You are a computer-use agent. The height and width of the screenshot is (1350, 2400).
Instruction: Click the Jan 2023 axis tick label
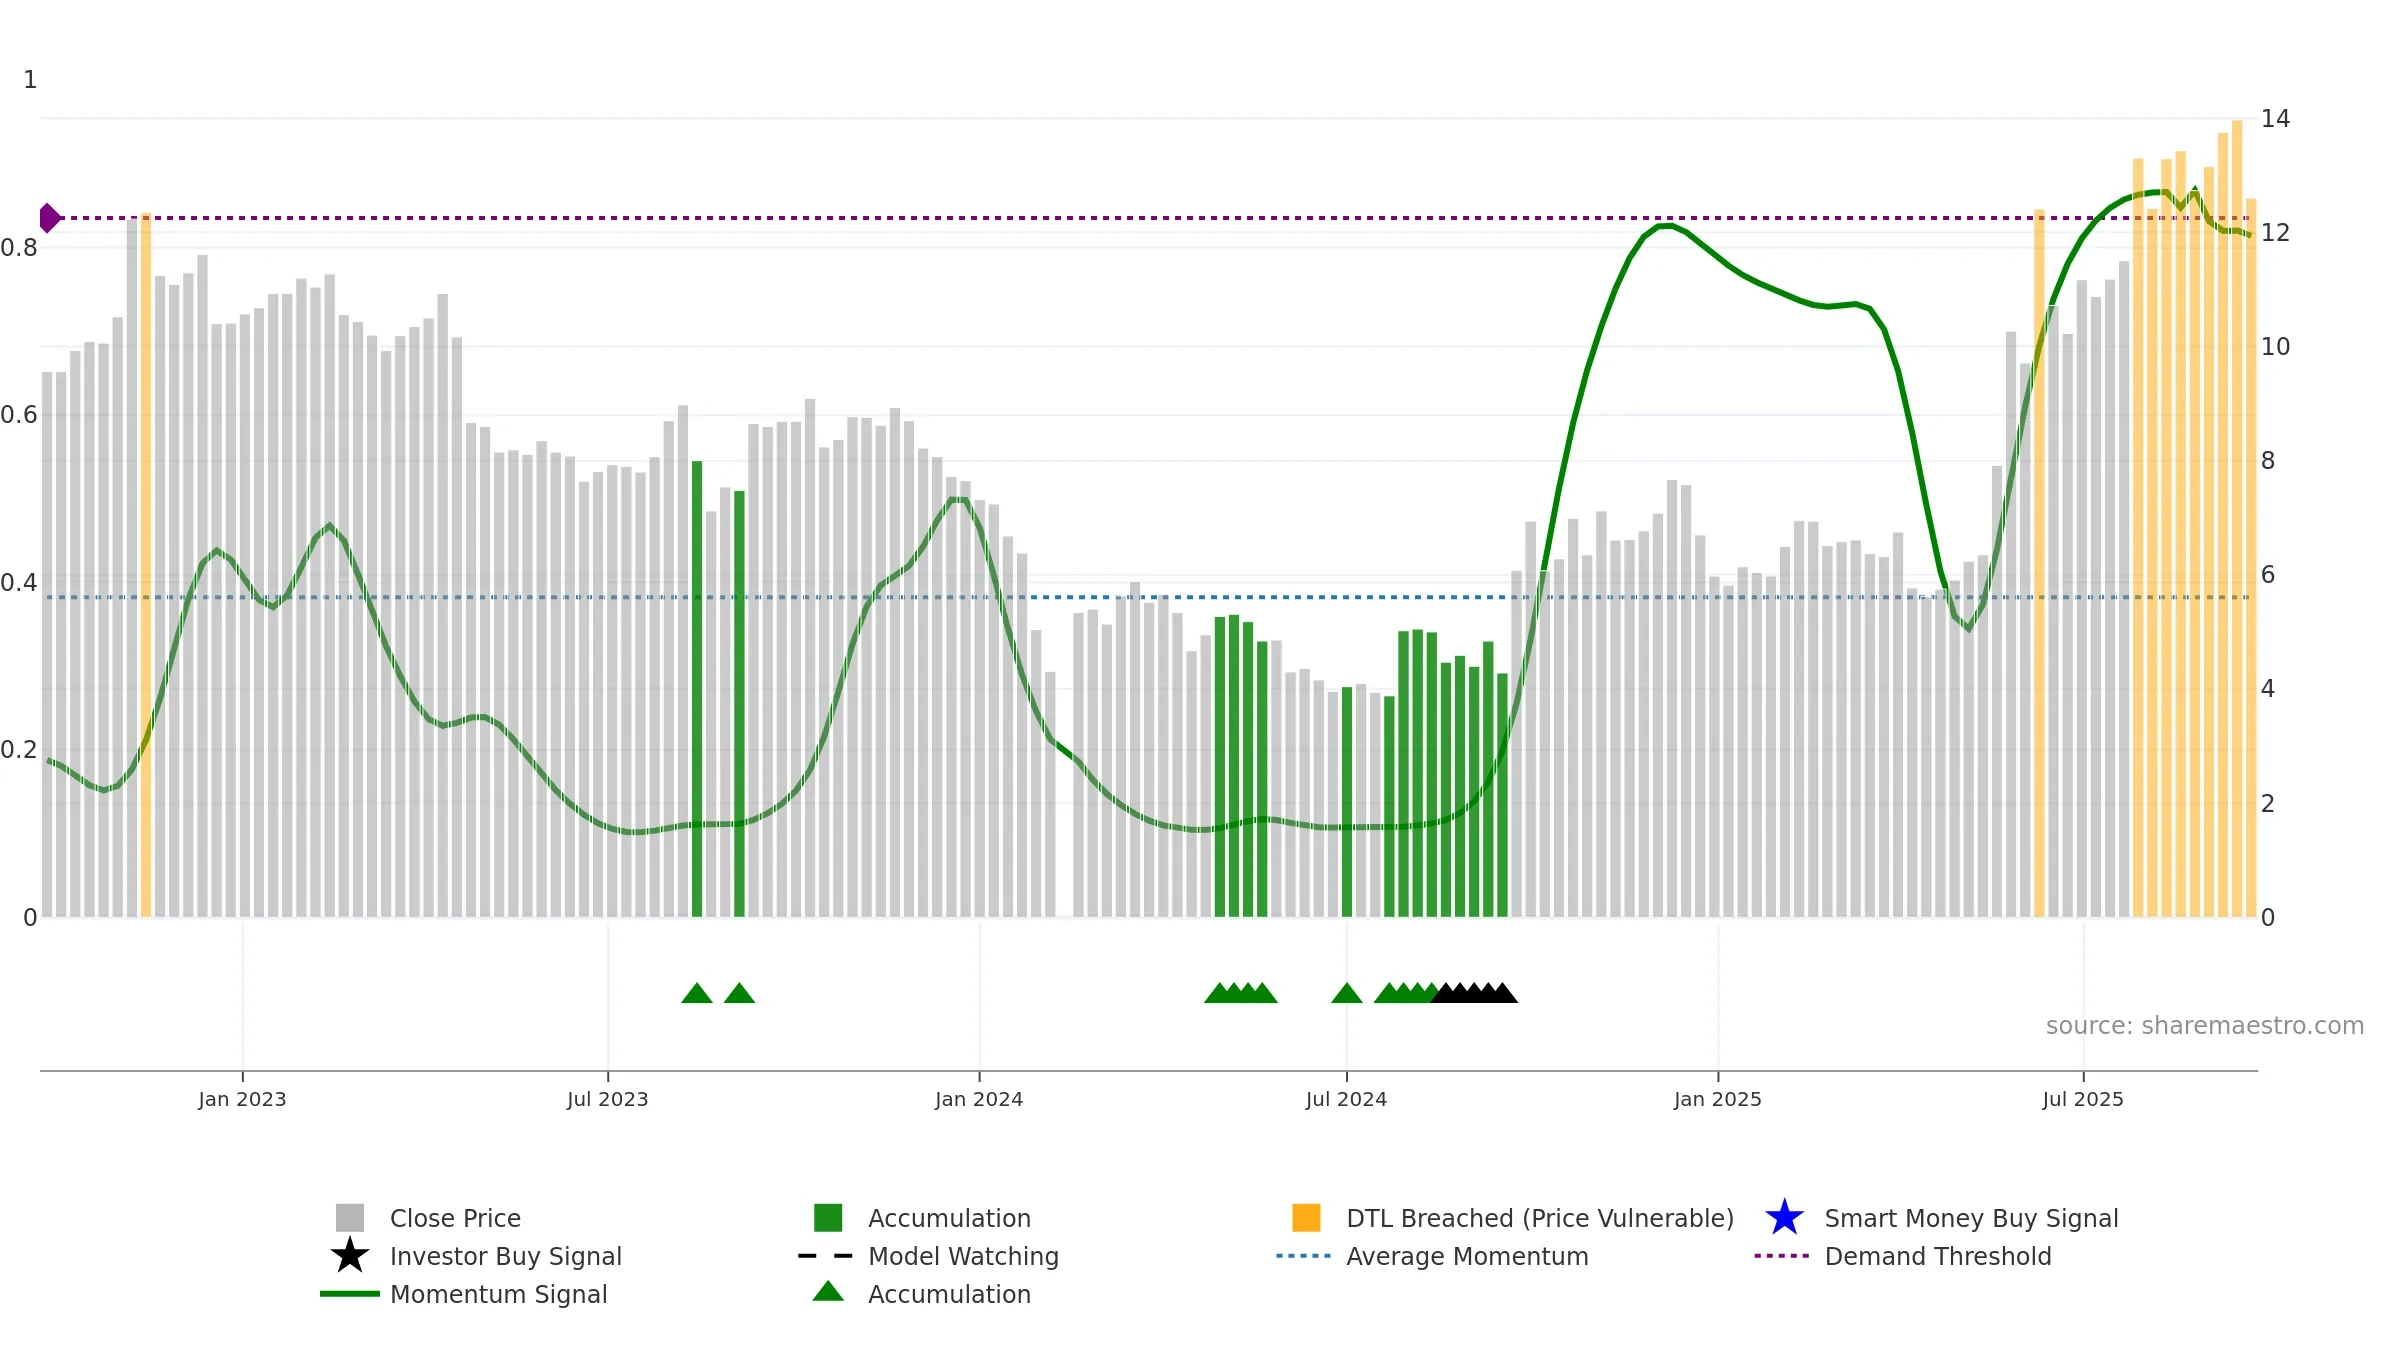pyautogui.click(x=242, y=1100)
